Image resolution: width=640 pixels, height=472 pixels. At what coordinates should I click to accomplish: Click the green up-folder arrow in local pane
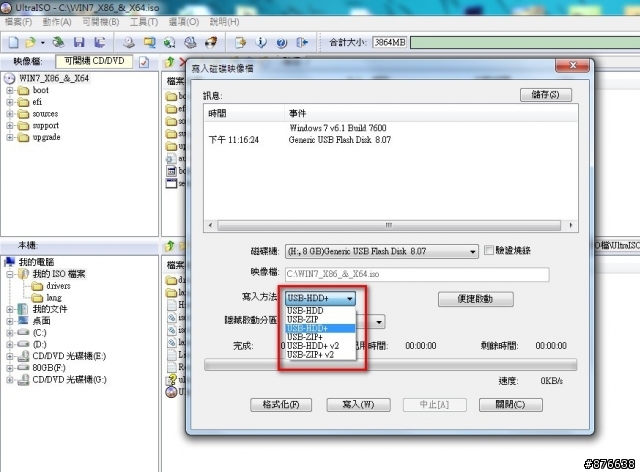170,246
